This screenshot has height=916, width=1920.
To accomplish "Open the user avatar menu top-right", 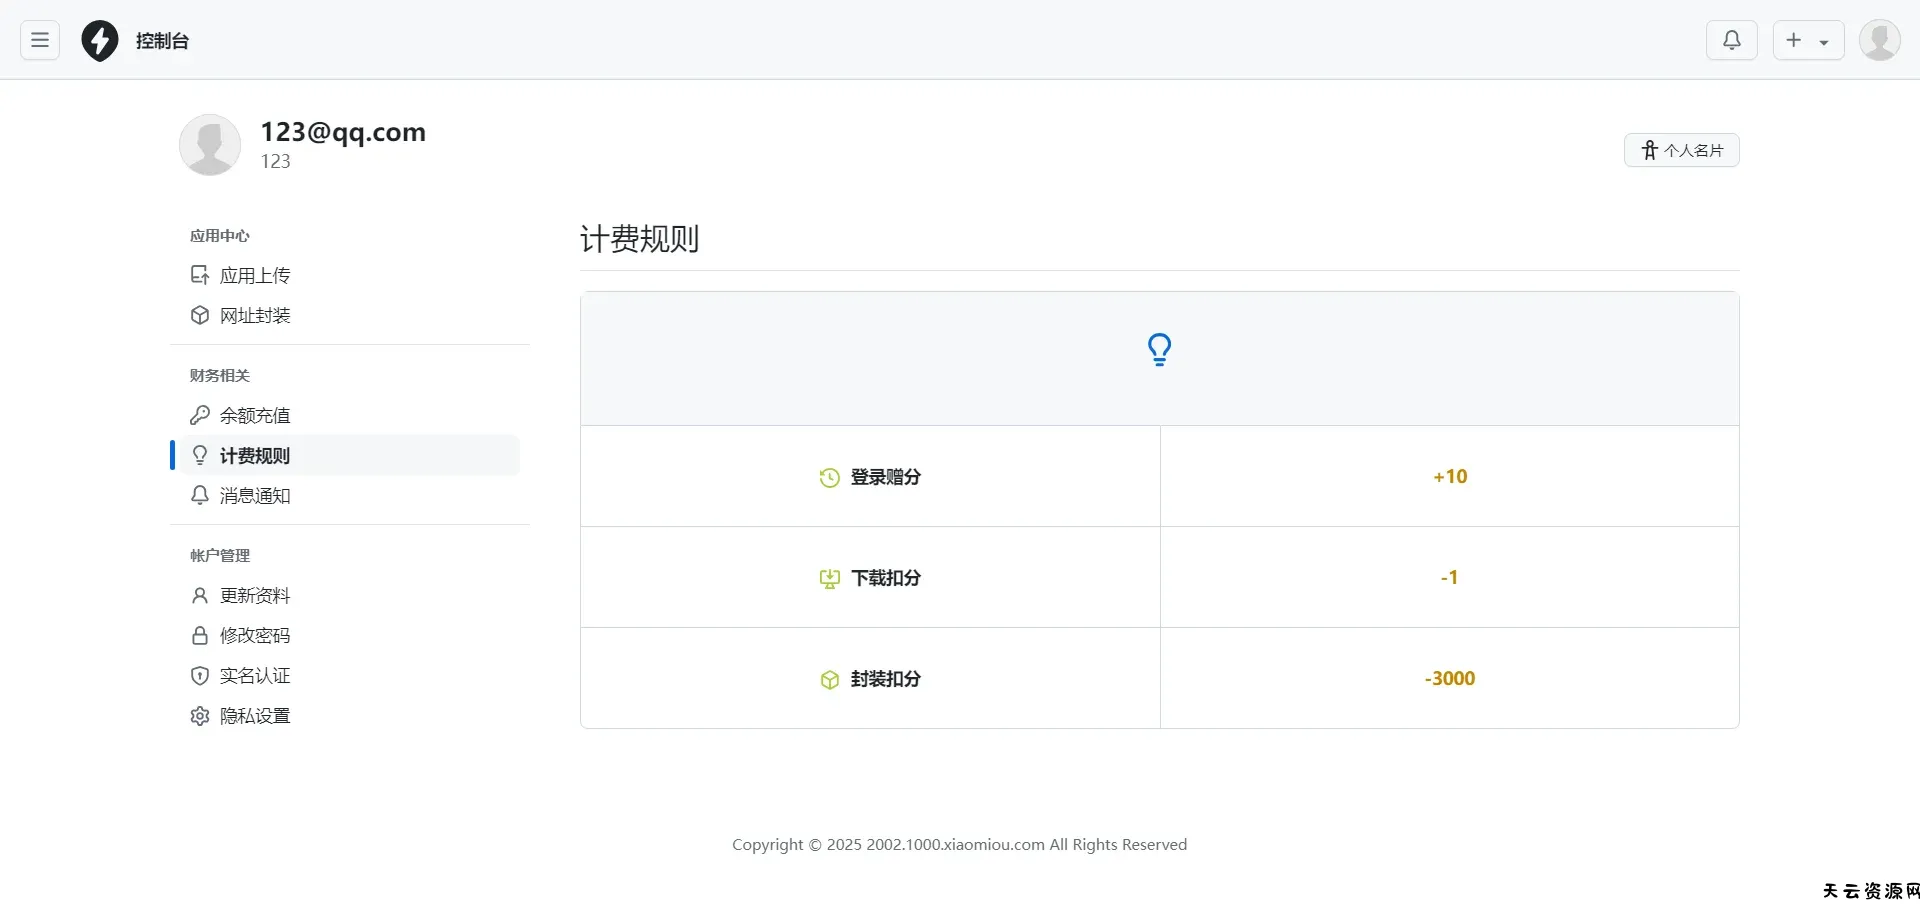I will pos(1879,40).
